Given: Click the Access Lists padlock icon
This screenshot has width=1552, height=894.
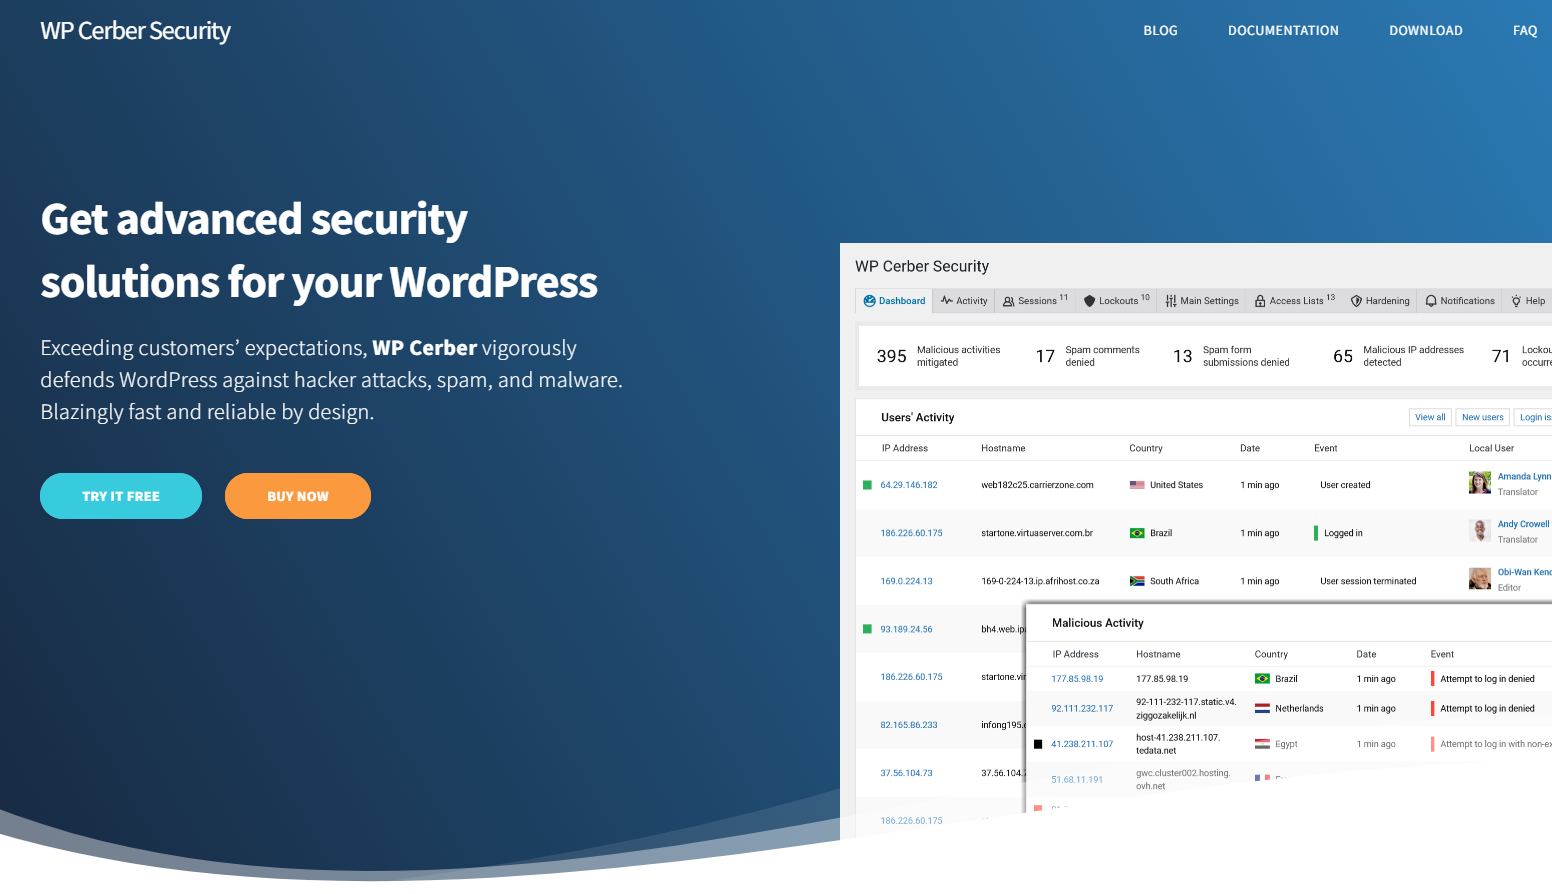Looking at the screenshot, I should pos(1260,301).
